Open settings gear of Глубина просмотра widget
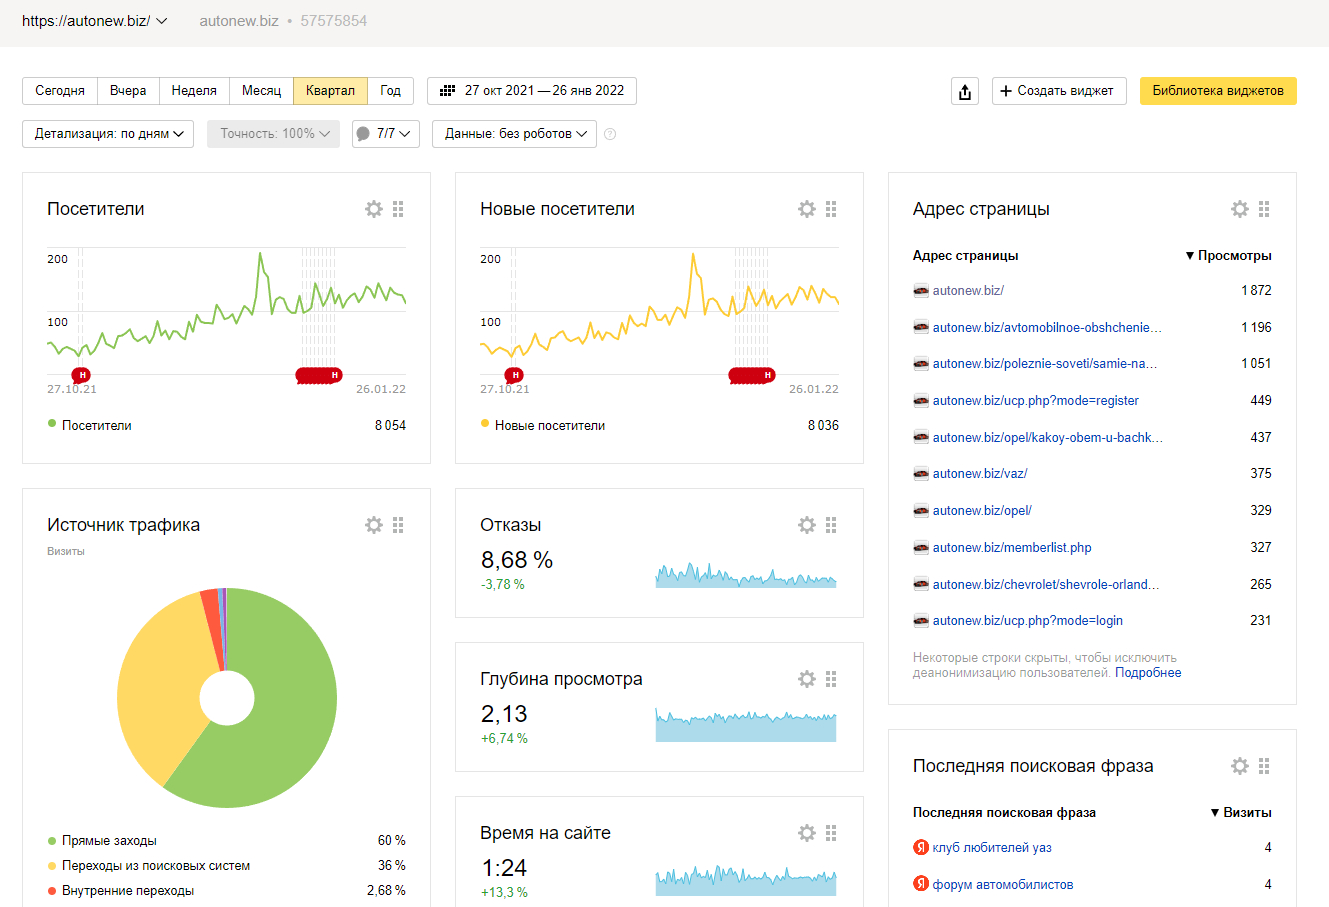This screenshot has height=907, width=1329. coord(807,679)
